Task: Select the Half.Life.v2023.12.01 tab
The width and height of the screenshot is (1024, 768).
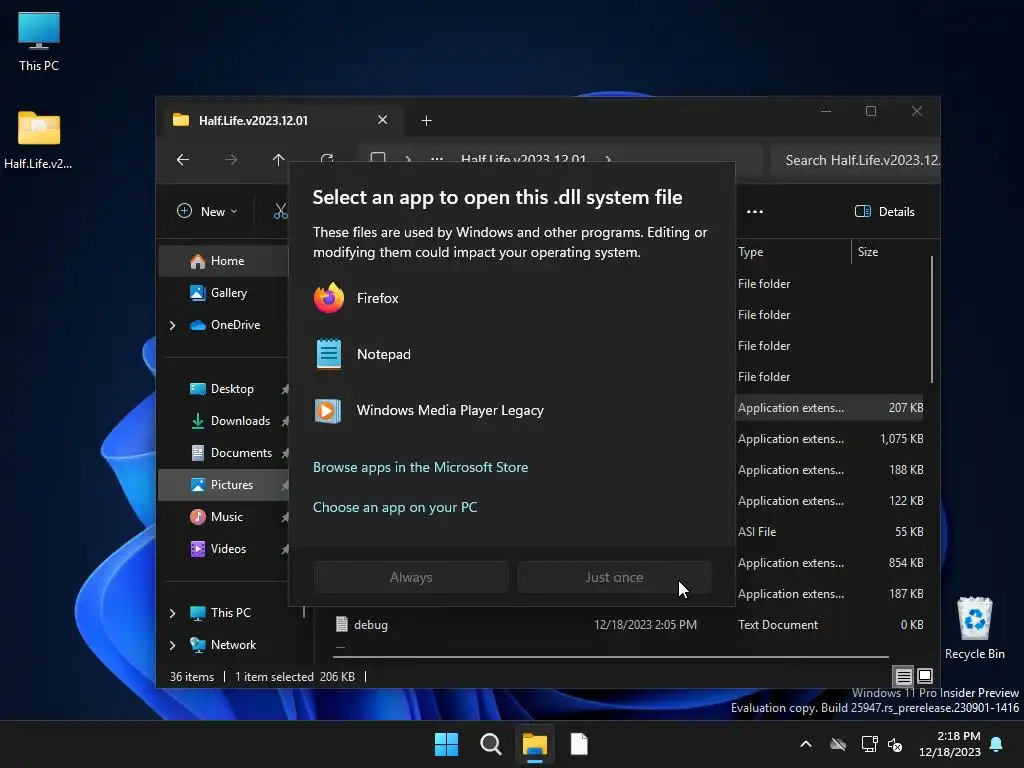Action: point(281,120)
